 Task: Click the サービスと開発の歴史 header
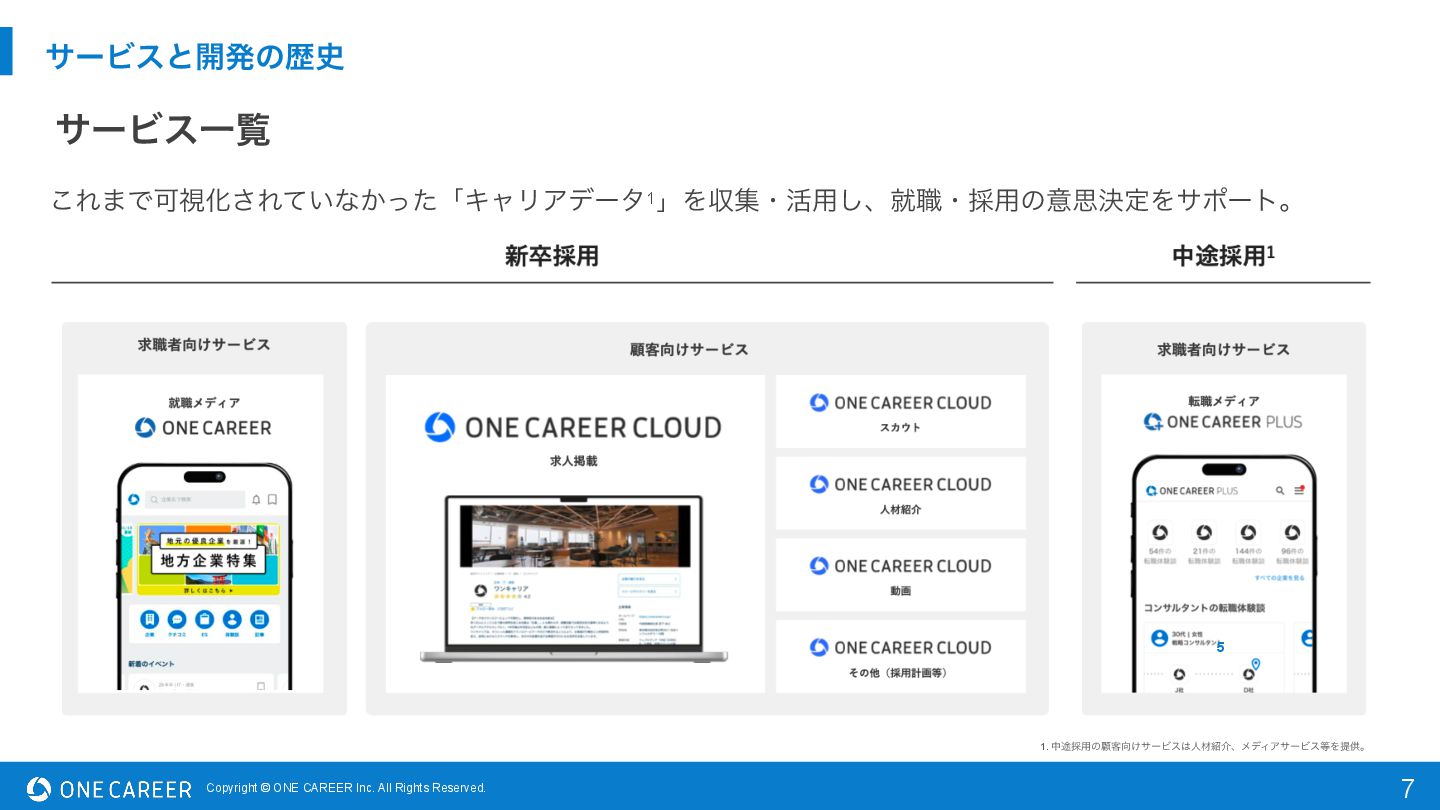tap(195, 56)
